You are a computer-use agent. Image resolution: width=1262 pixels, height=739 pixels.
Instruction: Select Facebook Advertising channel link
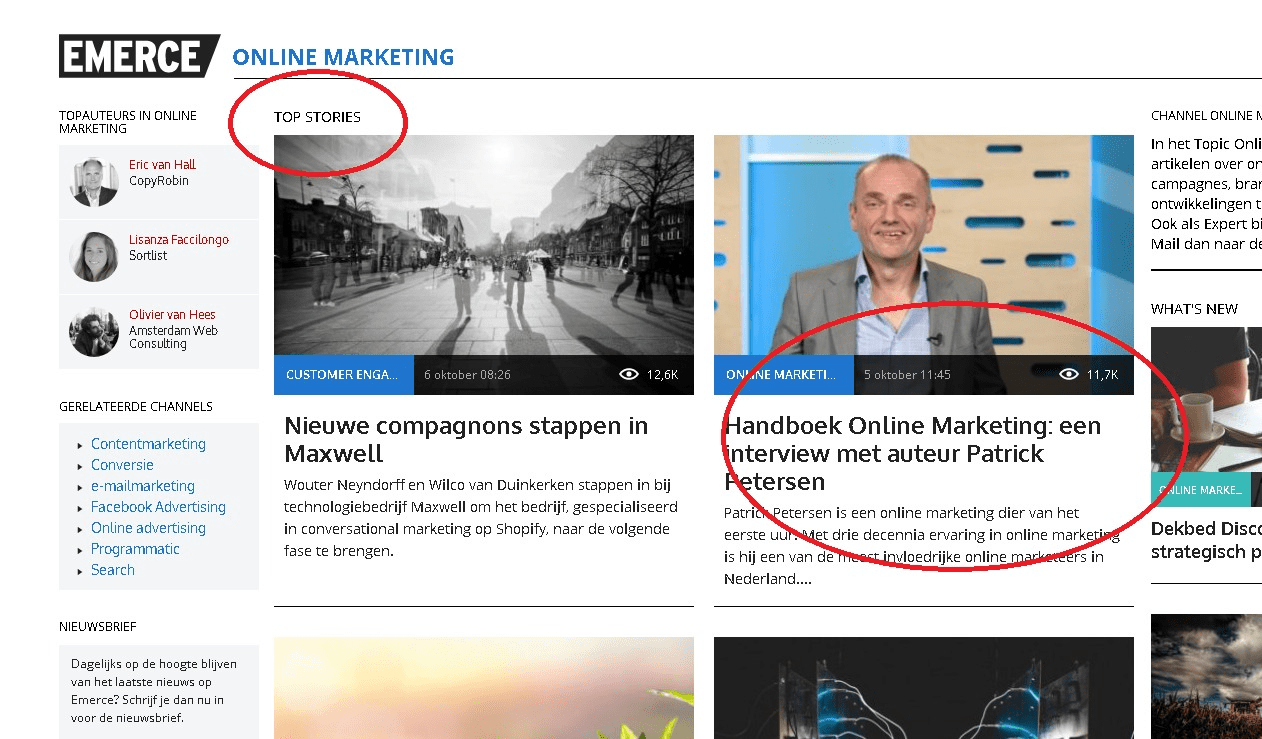click(x=158, y=507)
